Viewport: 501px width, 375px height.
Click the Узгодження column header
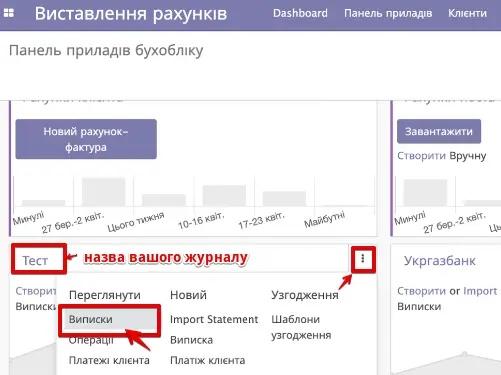click(x=305, y=295)
